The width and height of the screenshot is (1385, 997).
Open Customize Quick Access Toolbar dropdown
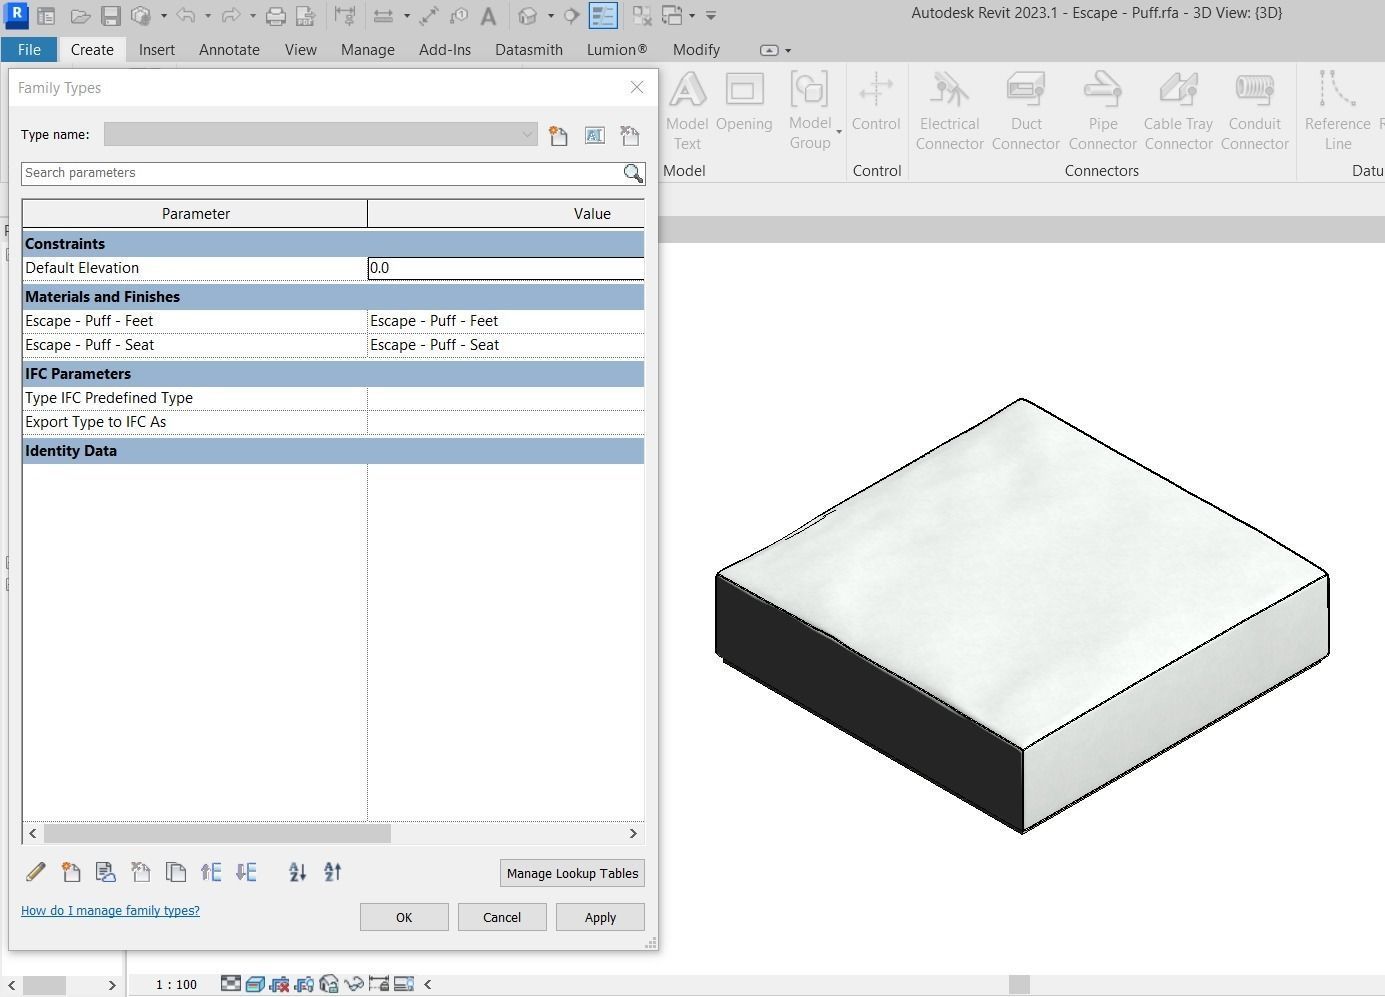click(711, 16)
